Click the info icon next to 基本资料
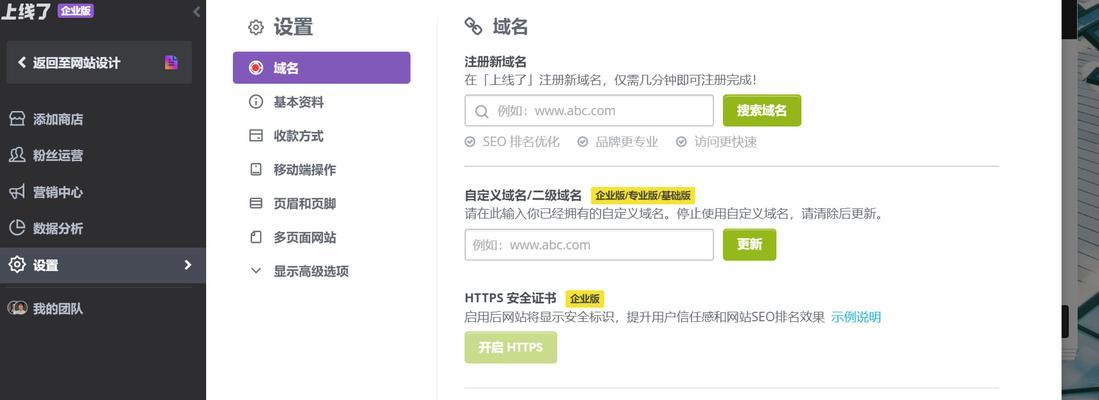Image resolution: width=1099 pixels, height=400 pixels. (x=256, y=102)
